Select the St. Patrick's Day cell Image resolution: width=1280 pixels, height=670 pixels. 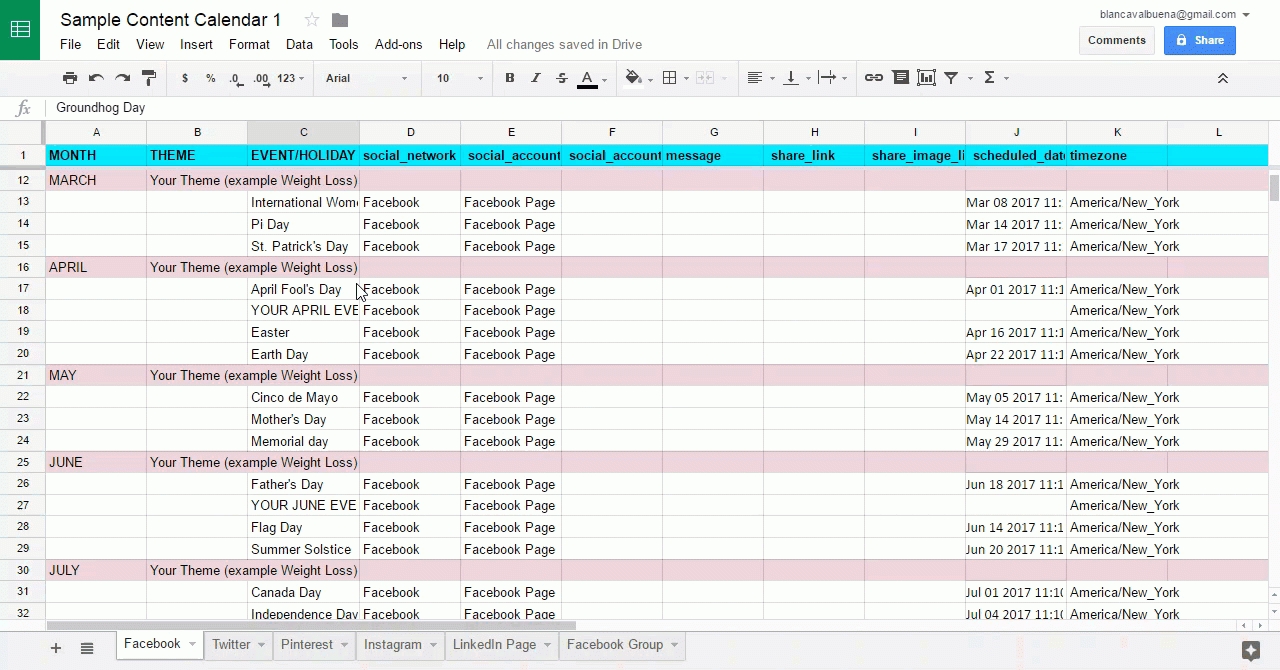[x=303, y=246]
